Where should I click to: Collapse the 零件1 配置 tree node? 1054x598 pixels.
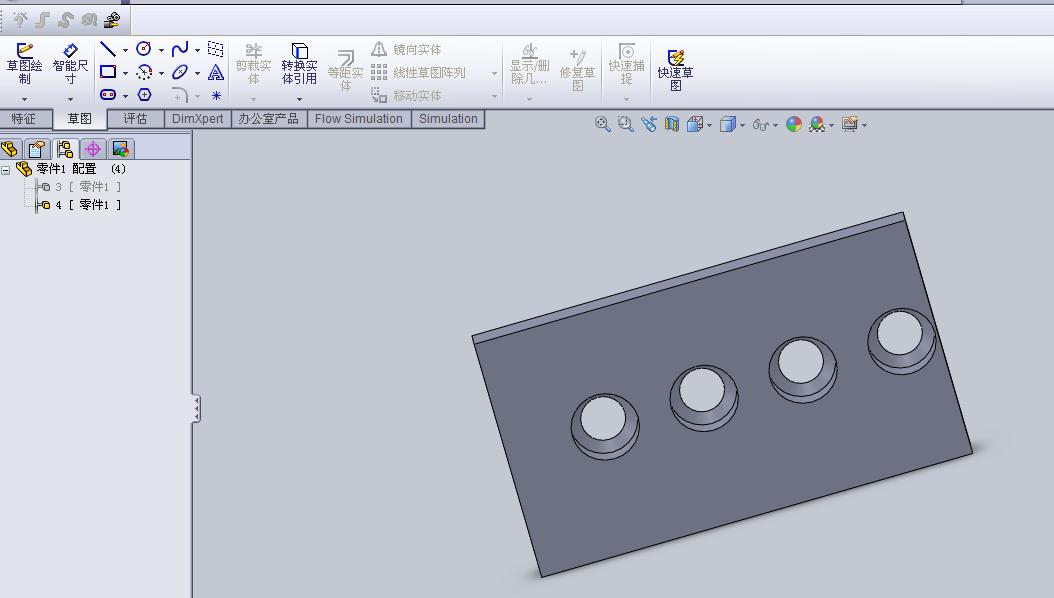[x=5, y=170]
